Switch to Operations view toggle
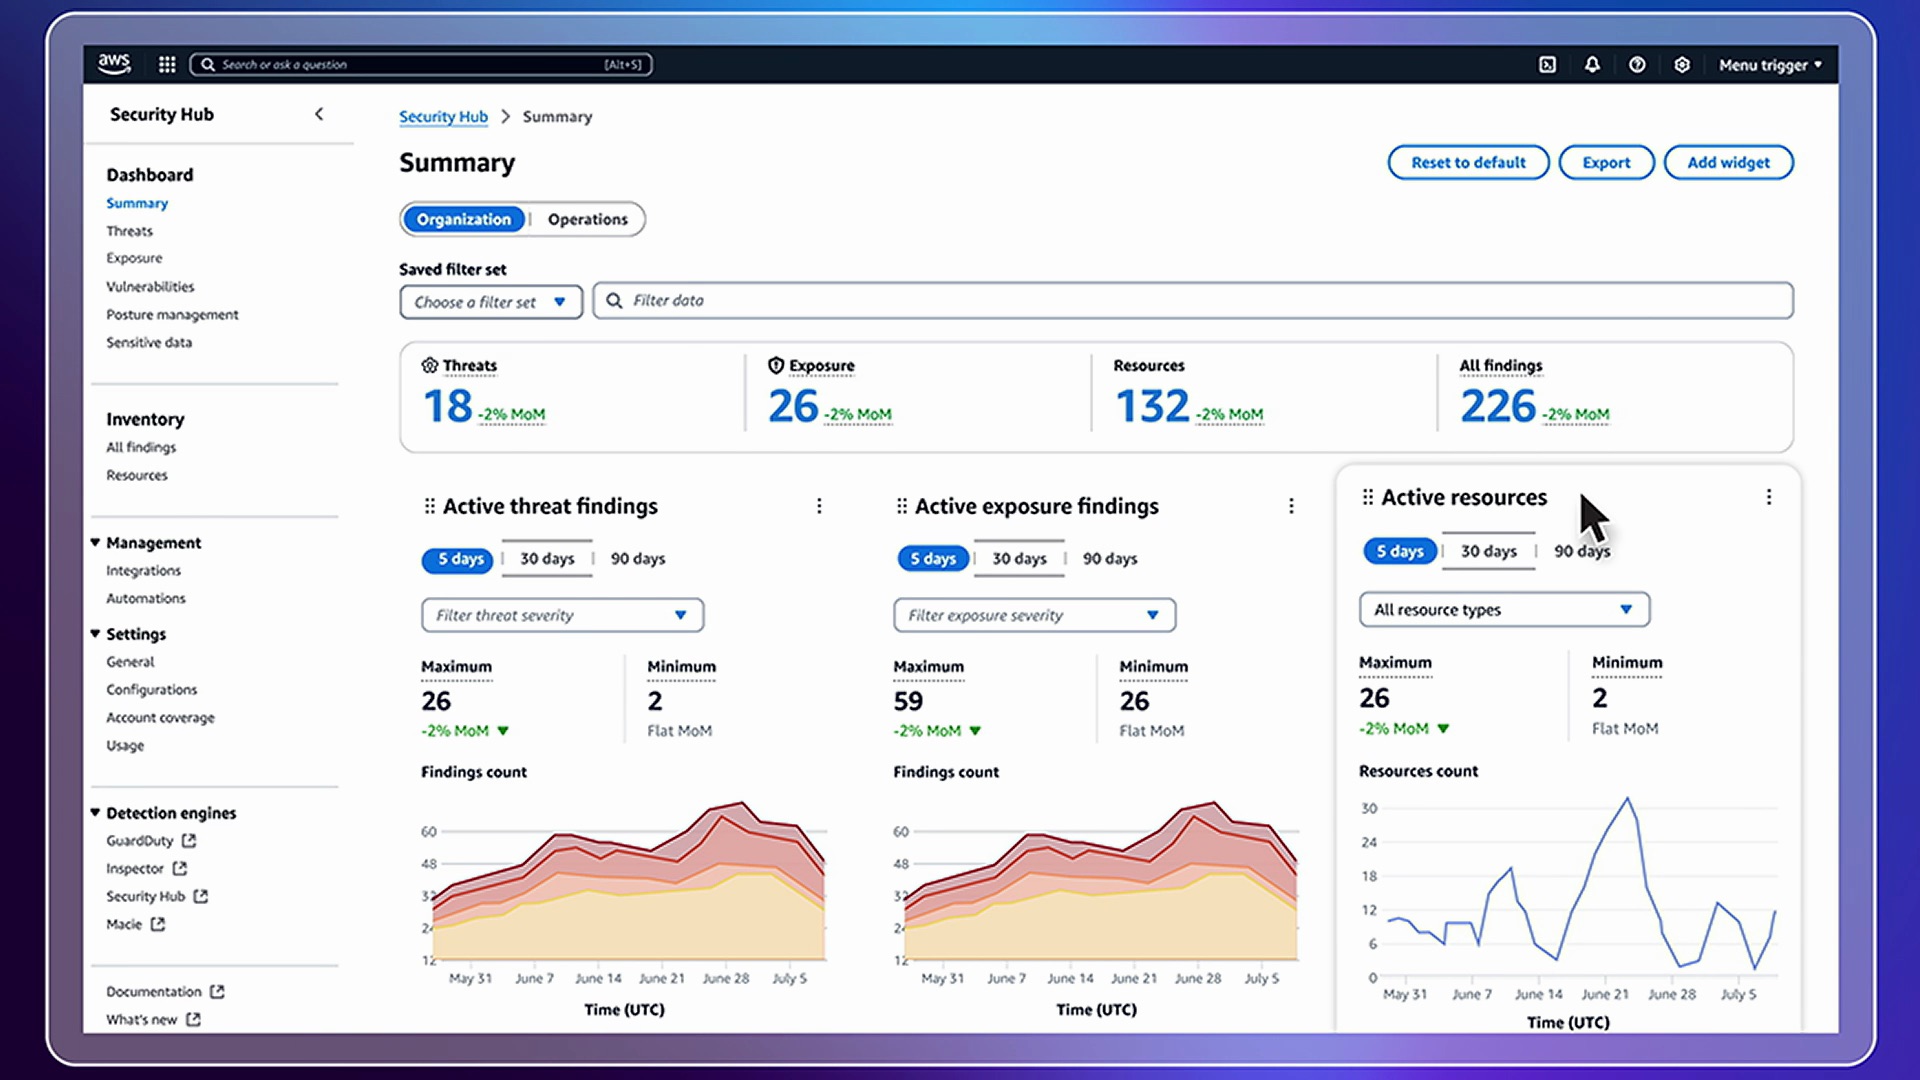The image size is (1920, 1080). (x=587, y=219)
